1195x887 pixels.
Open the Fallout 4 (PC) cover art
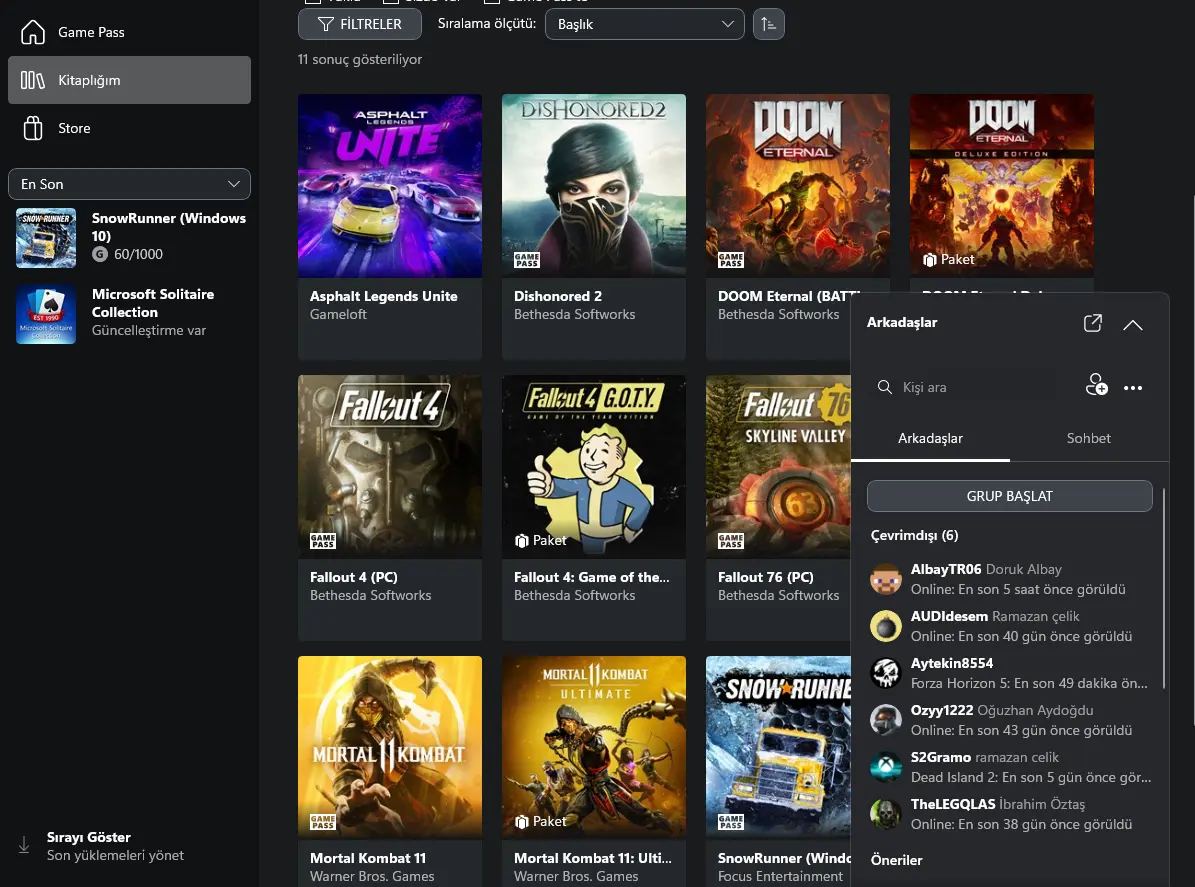(x=389, y=466)
